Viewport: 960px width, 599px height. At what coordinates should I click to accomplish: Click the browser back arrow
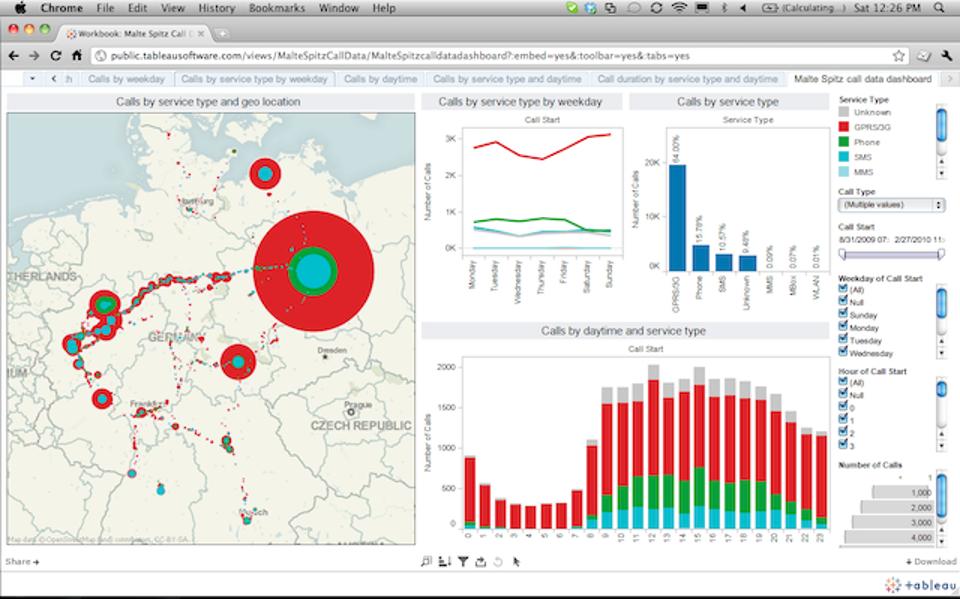(x=13, y=56)
